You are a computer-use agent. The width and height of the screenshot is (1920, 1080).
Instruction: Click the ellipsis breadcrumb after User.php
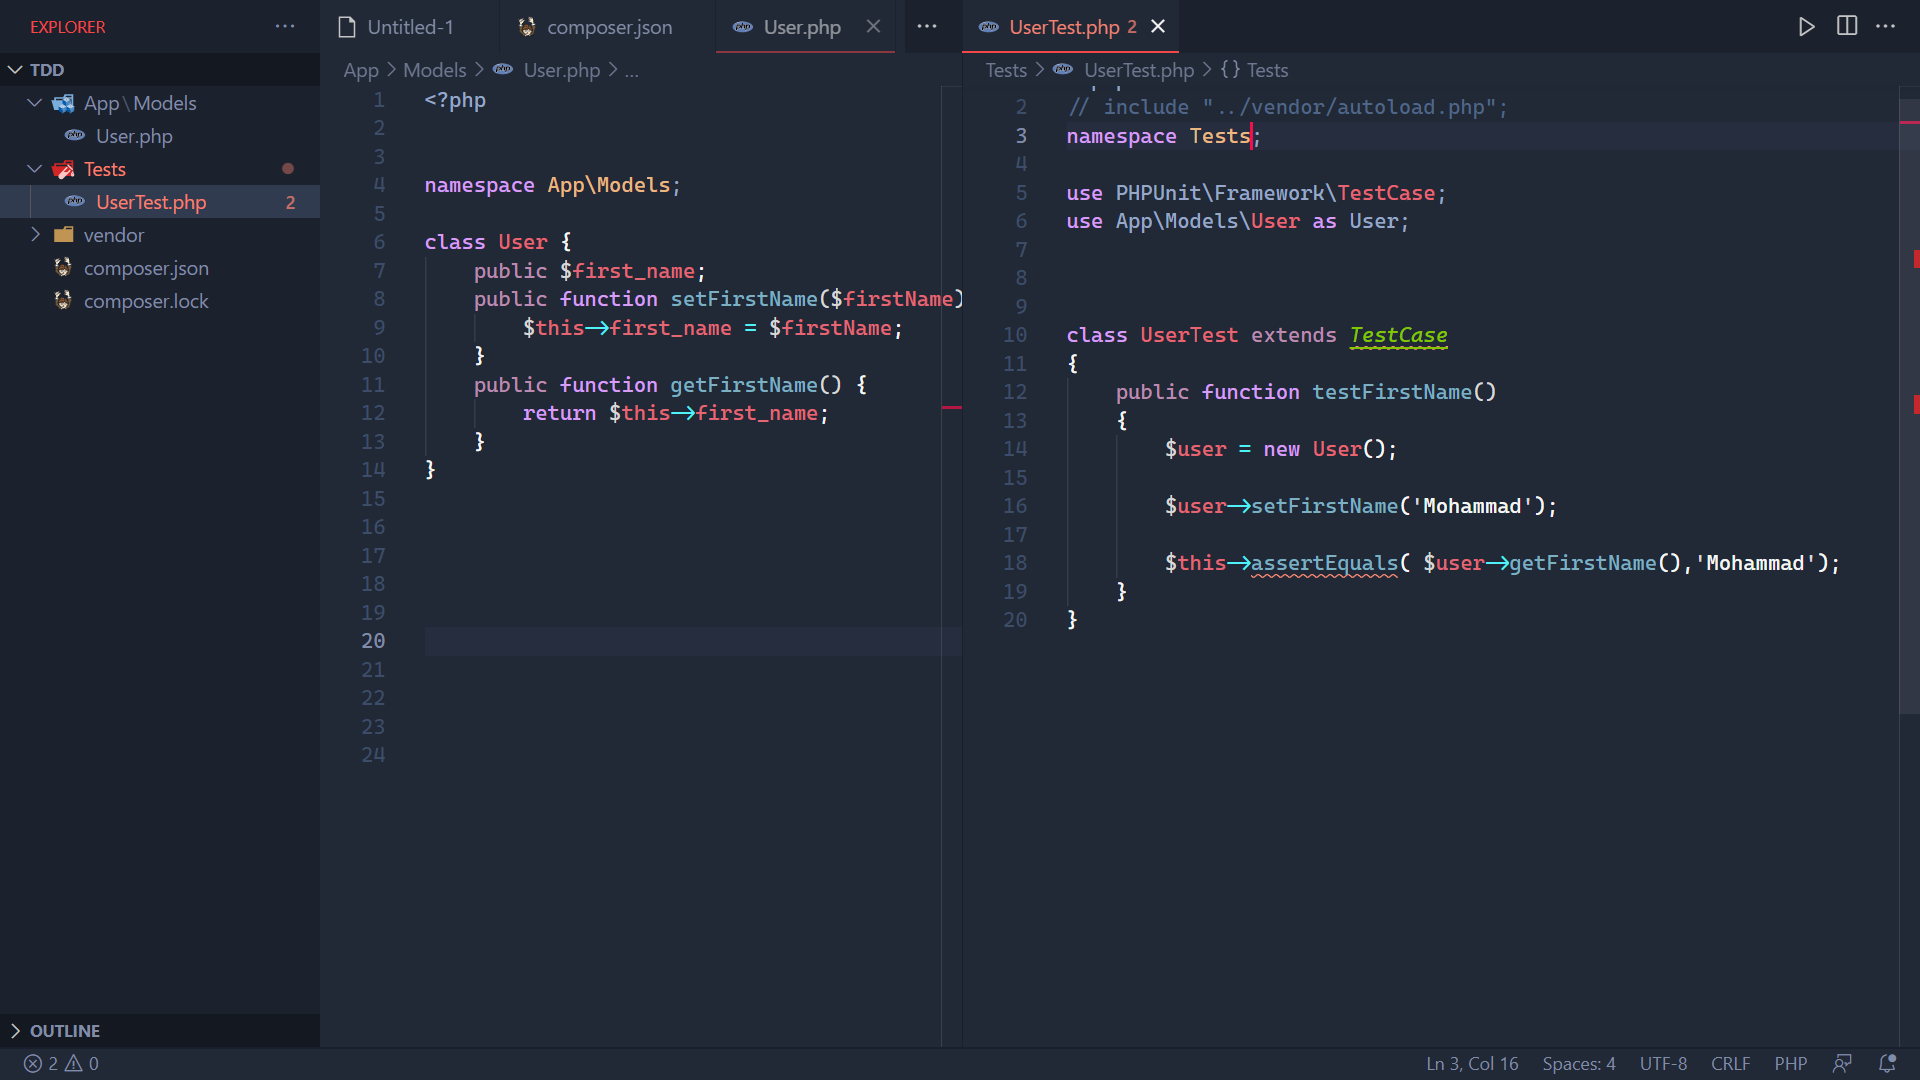tap(632, 70)
